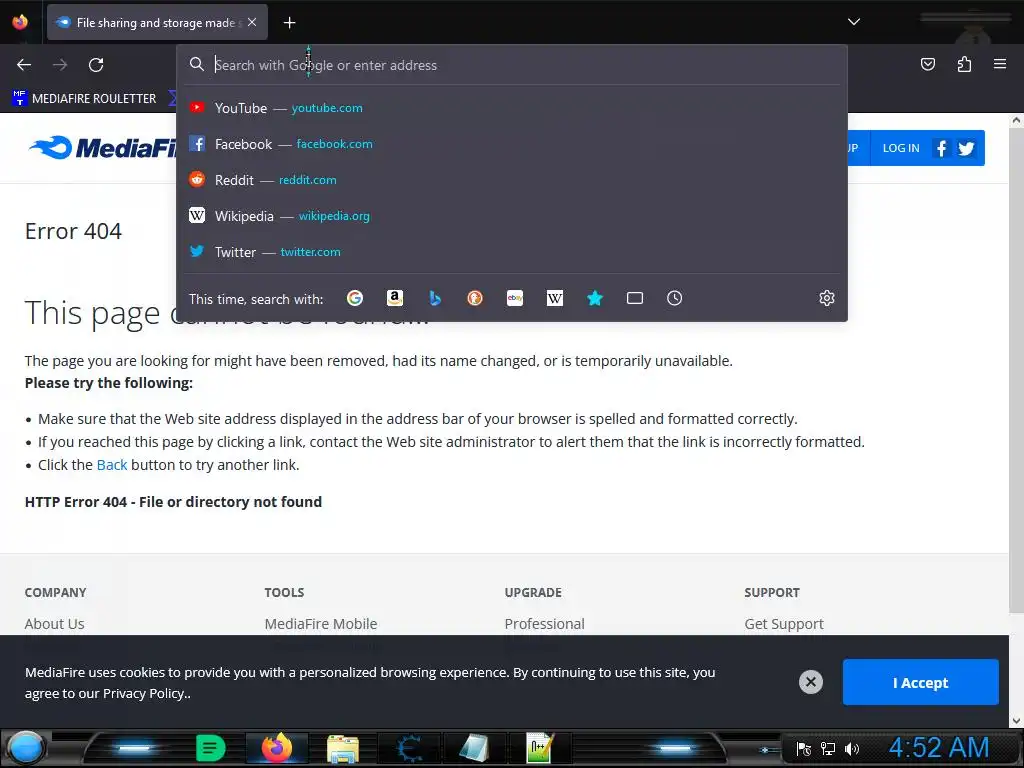
Task: Open the Notepad++ taskbar icon
Action: 539,748
